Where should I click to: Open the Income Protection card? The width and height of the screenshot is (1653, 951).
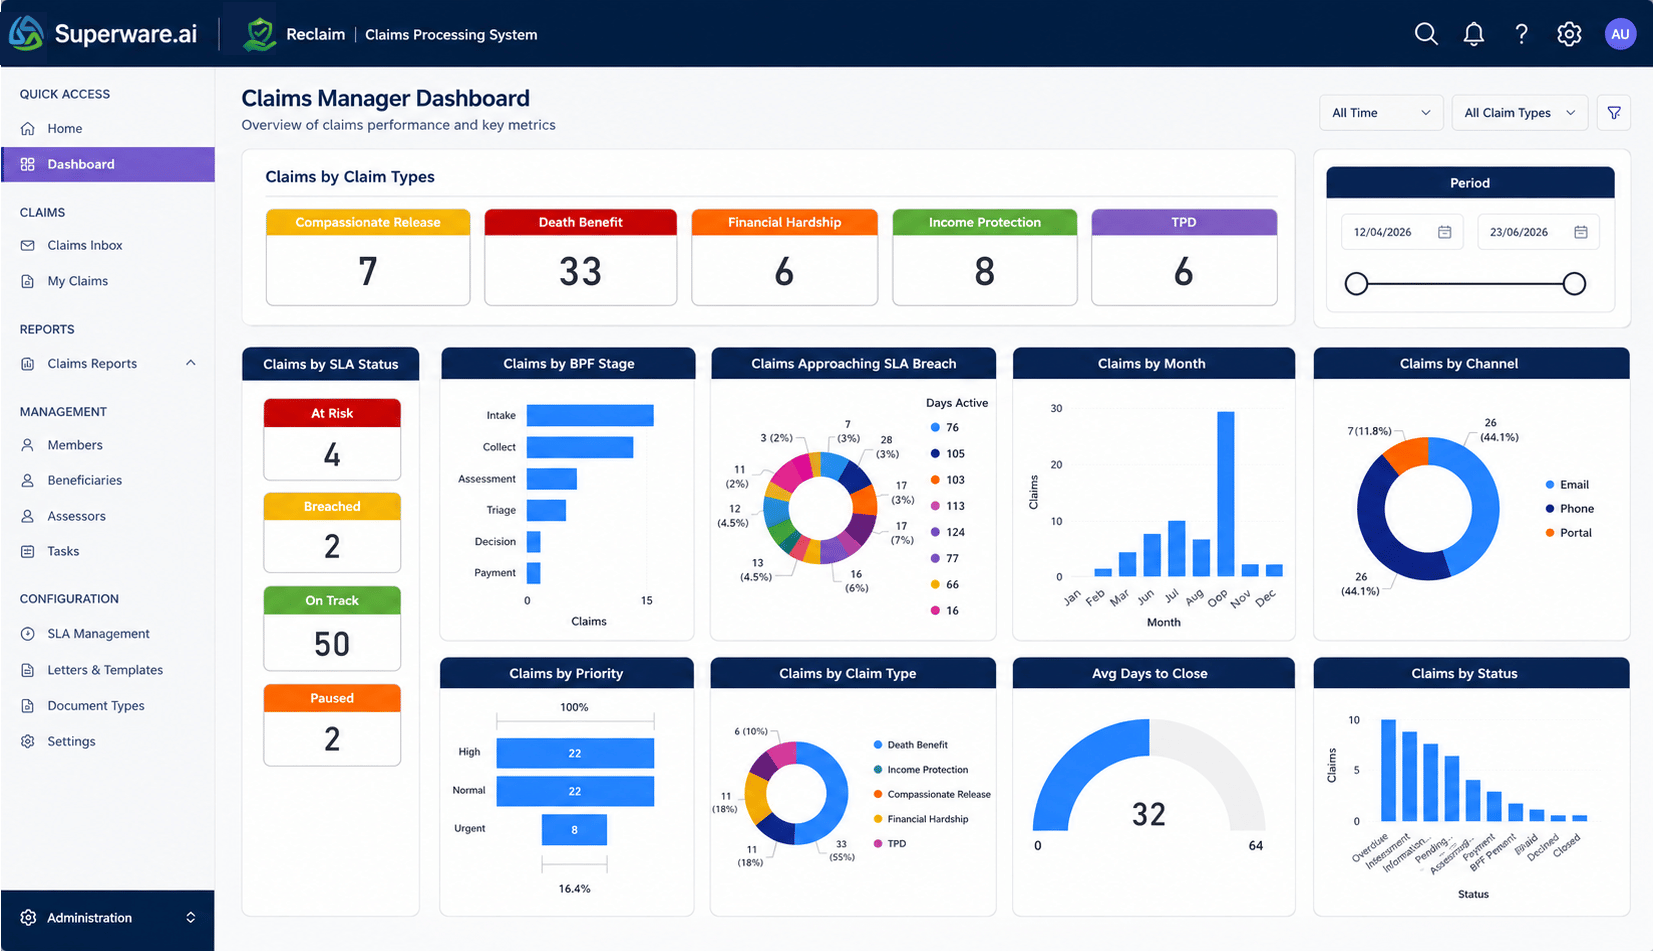[984, 257]
